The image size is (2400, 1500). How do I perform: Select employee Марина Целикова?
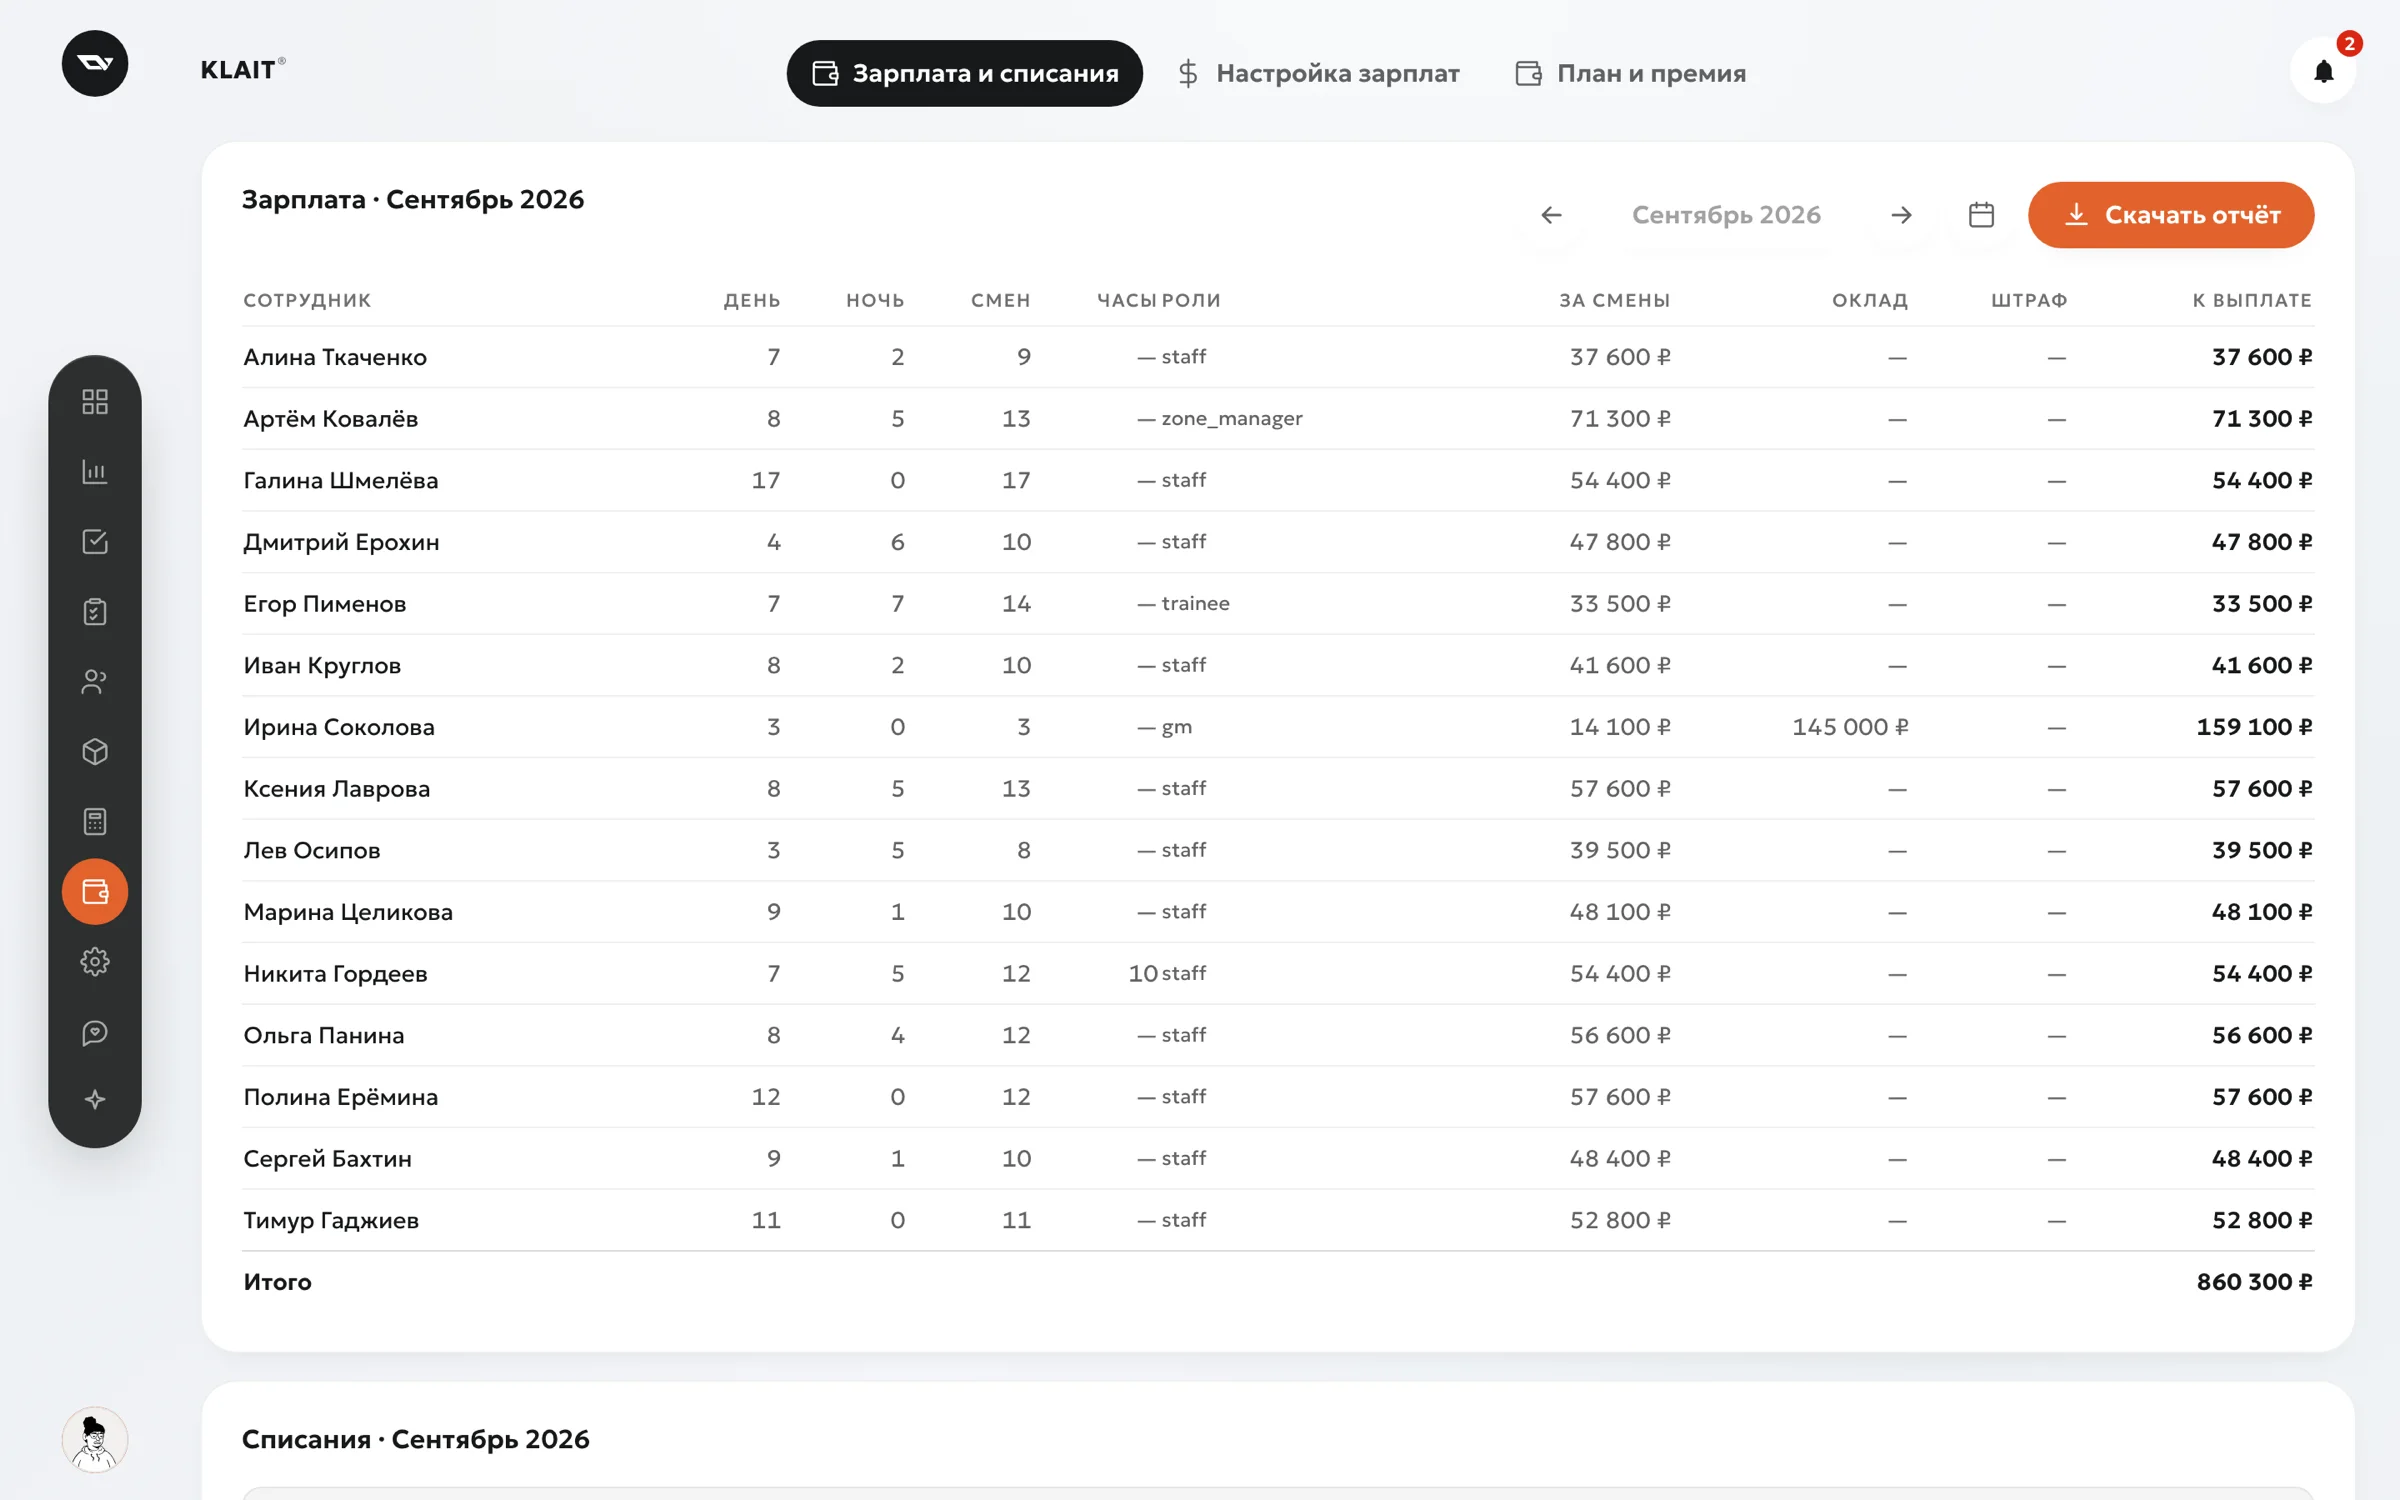tap(348, 912)
